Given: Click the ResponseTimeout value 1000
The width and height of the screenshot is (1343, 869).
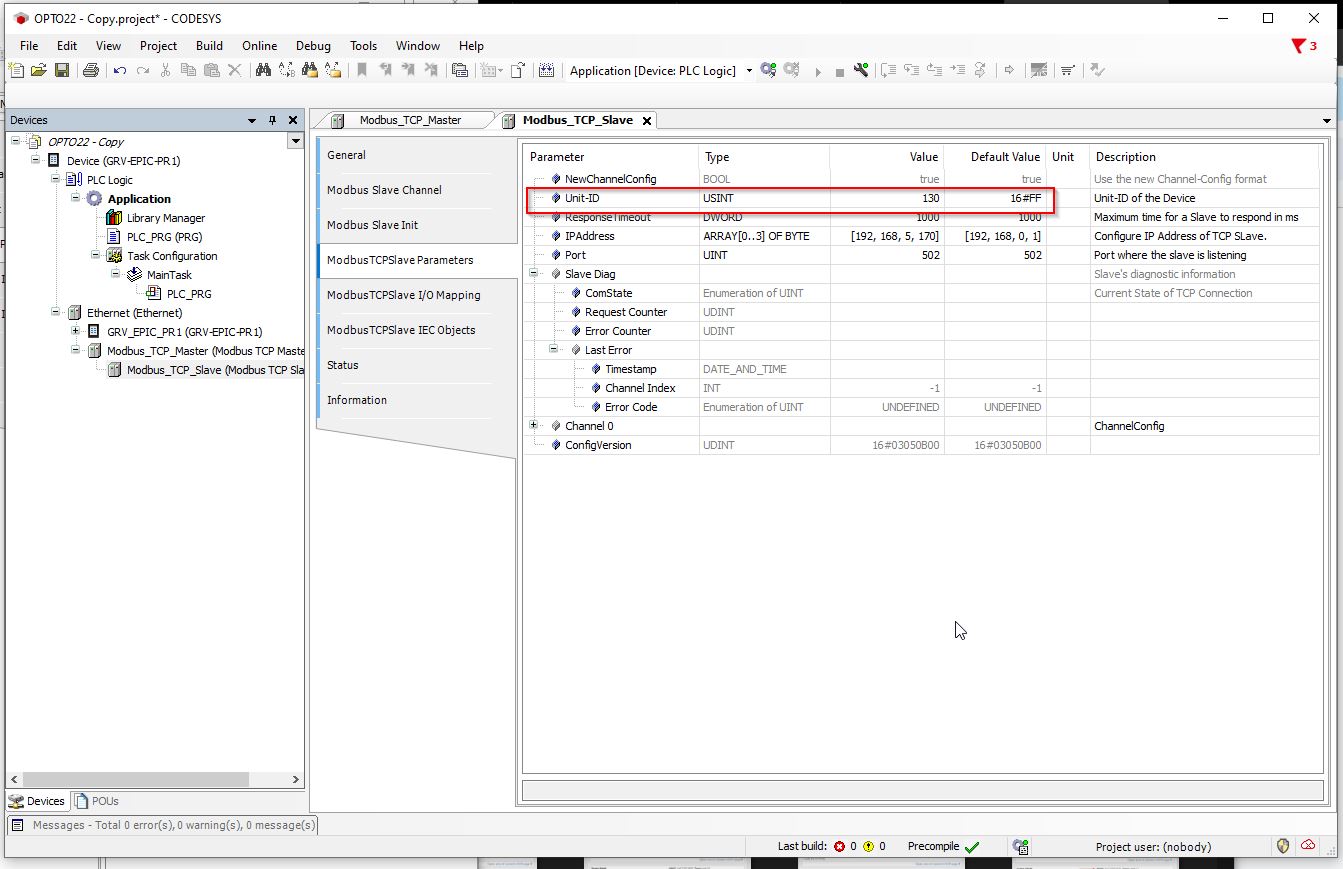Looking at the screenshot, I should coord(886,217).
